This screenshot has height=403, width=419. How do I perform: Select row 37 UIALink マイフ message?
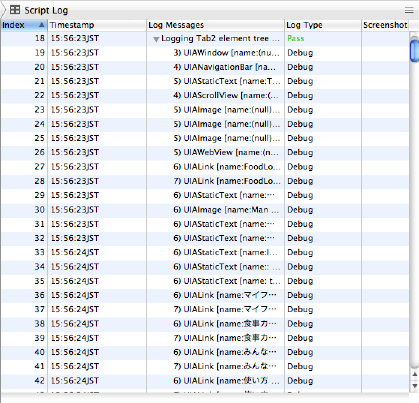click(x=225, y=309)
